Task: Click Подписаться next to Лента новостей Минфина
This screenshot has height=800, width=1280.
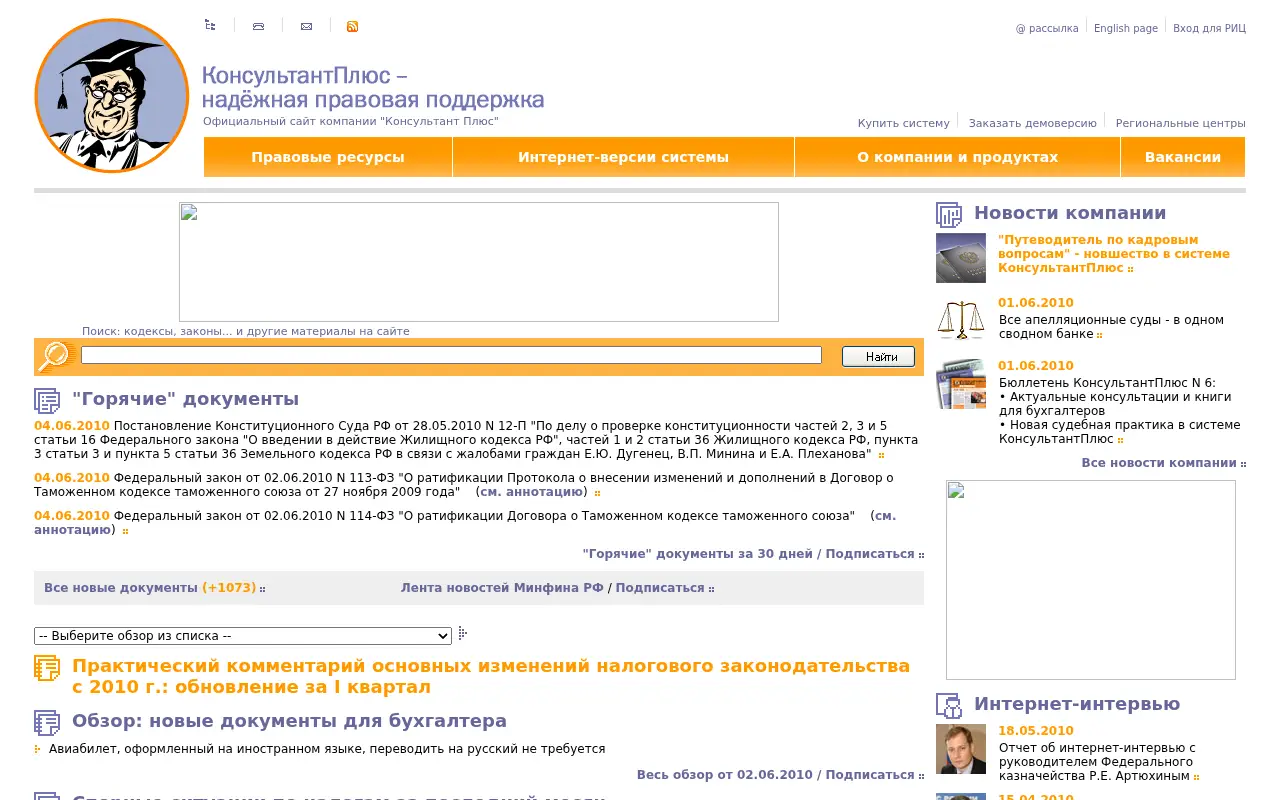Action: (660, 588)
